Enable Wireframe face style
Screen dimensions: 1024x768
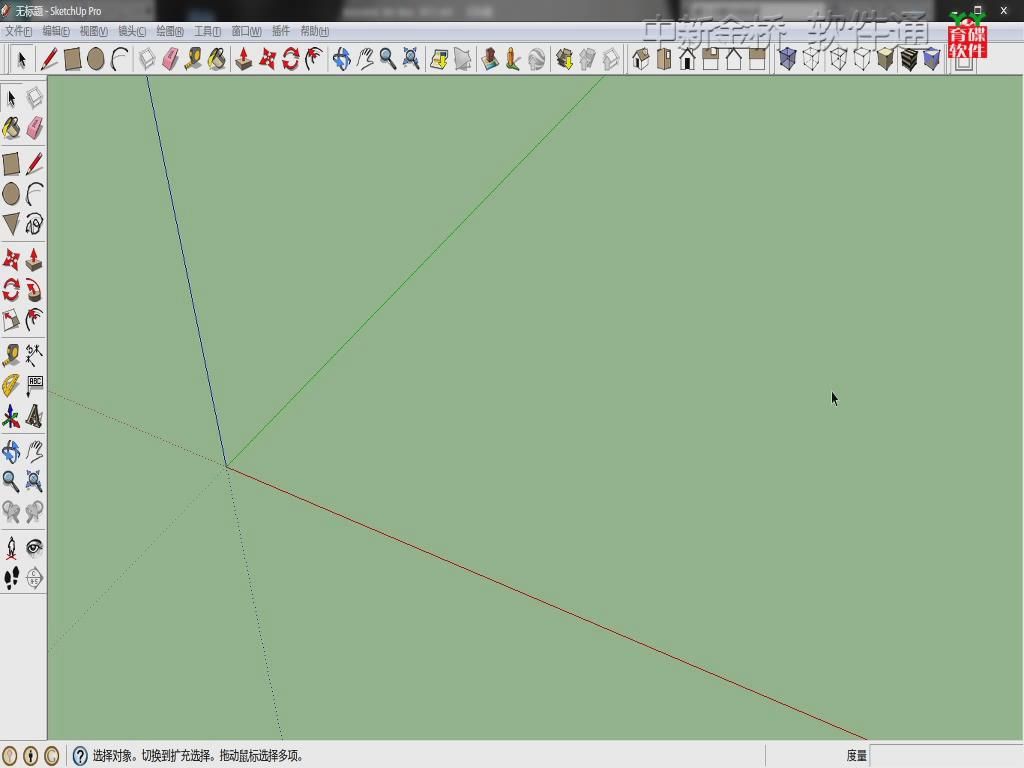tap(839, 59)
